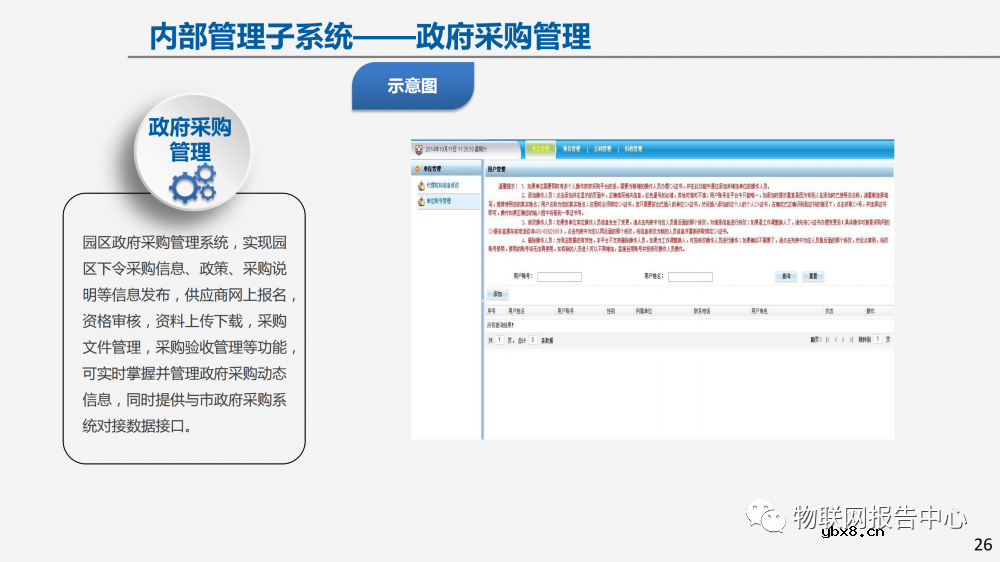This screenshot has width=1000, height=562.
Task: Click the avatar icon beside the date
Action: pos(418,149)
